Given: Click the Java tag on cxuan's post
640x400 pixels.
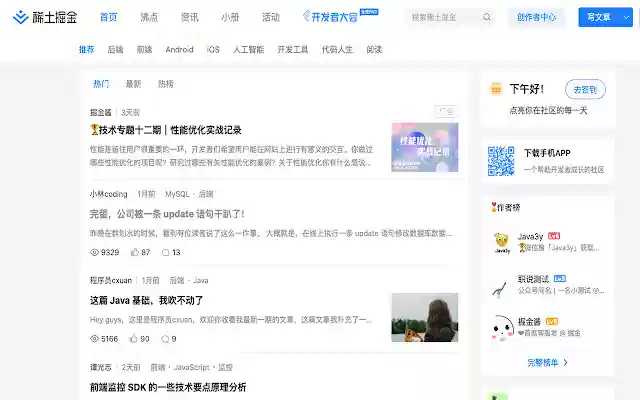Looking at the screenshot, I should coord(200,280).
